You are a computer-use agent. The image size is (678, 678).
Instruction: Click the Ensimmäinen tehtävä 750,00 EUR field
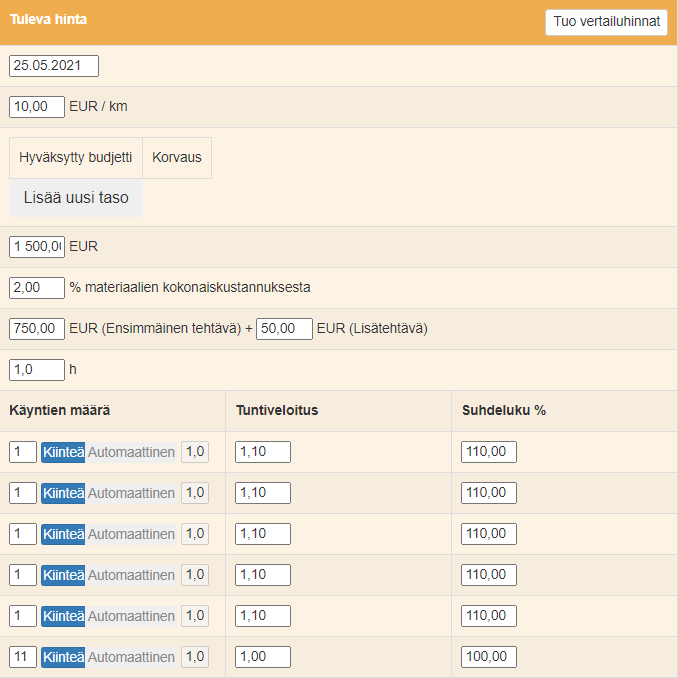click(37, 329)
